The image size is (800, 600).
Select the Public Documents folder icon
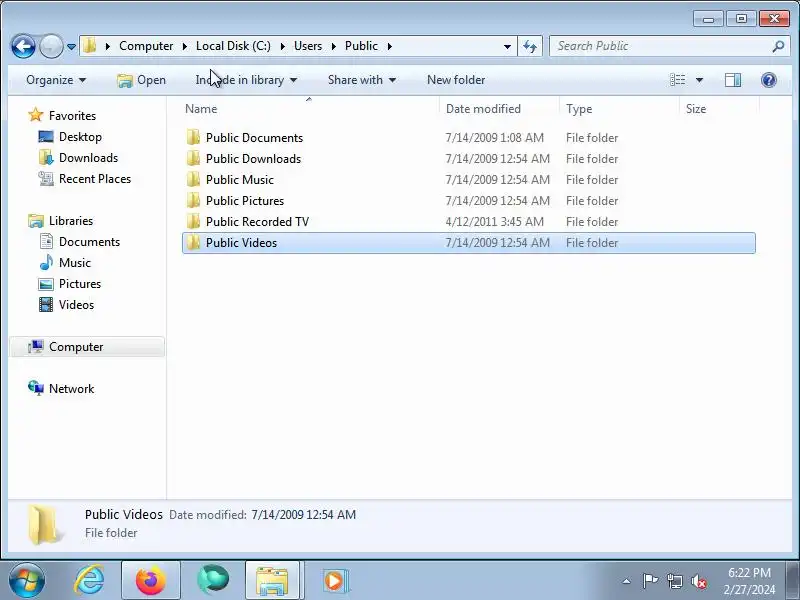[193, 138]
